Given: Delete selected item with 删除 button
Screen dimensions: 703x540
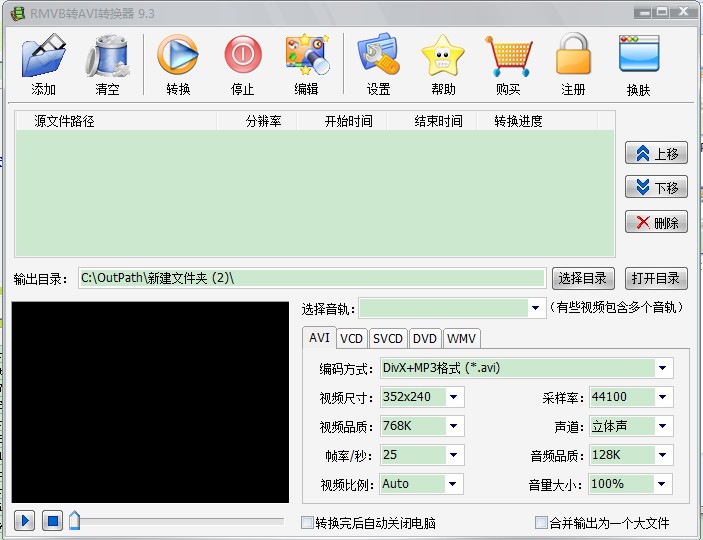Looking at the screenshot, I should [656, 222].
